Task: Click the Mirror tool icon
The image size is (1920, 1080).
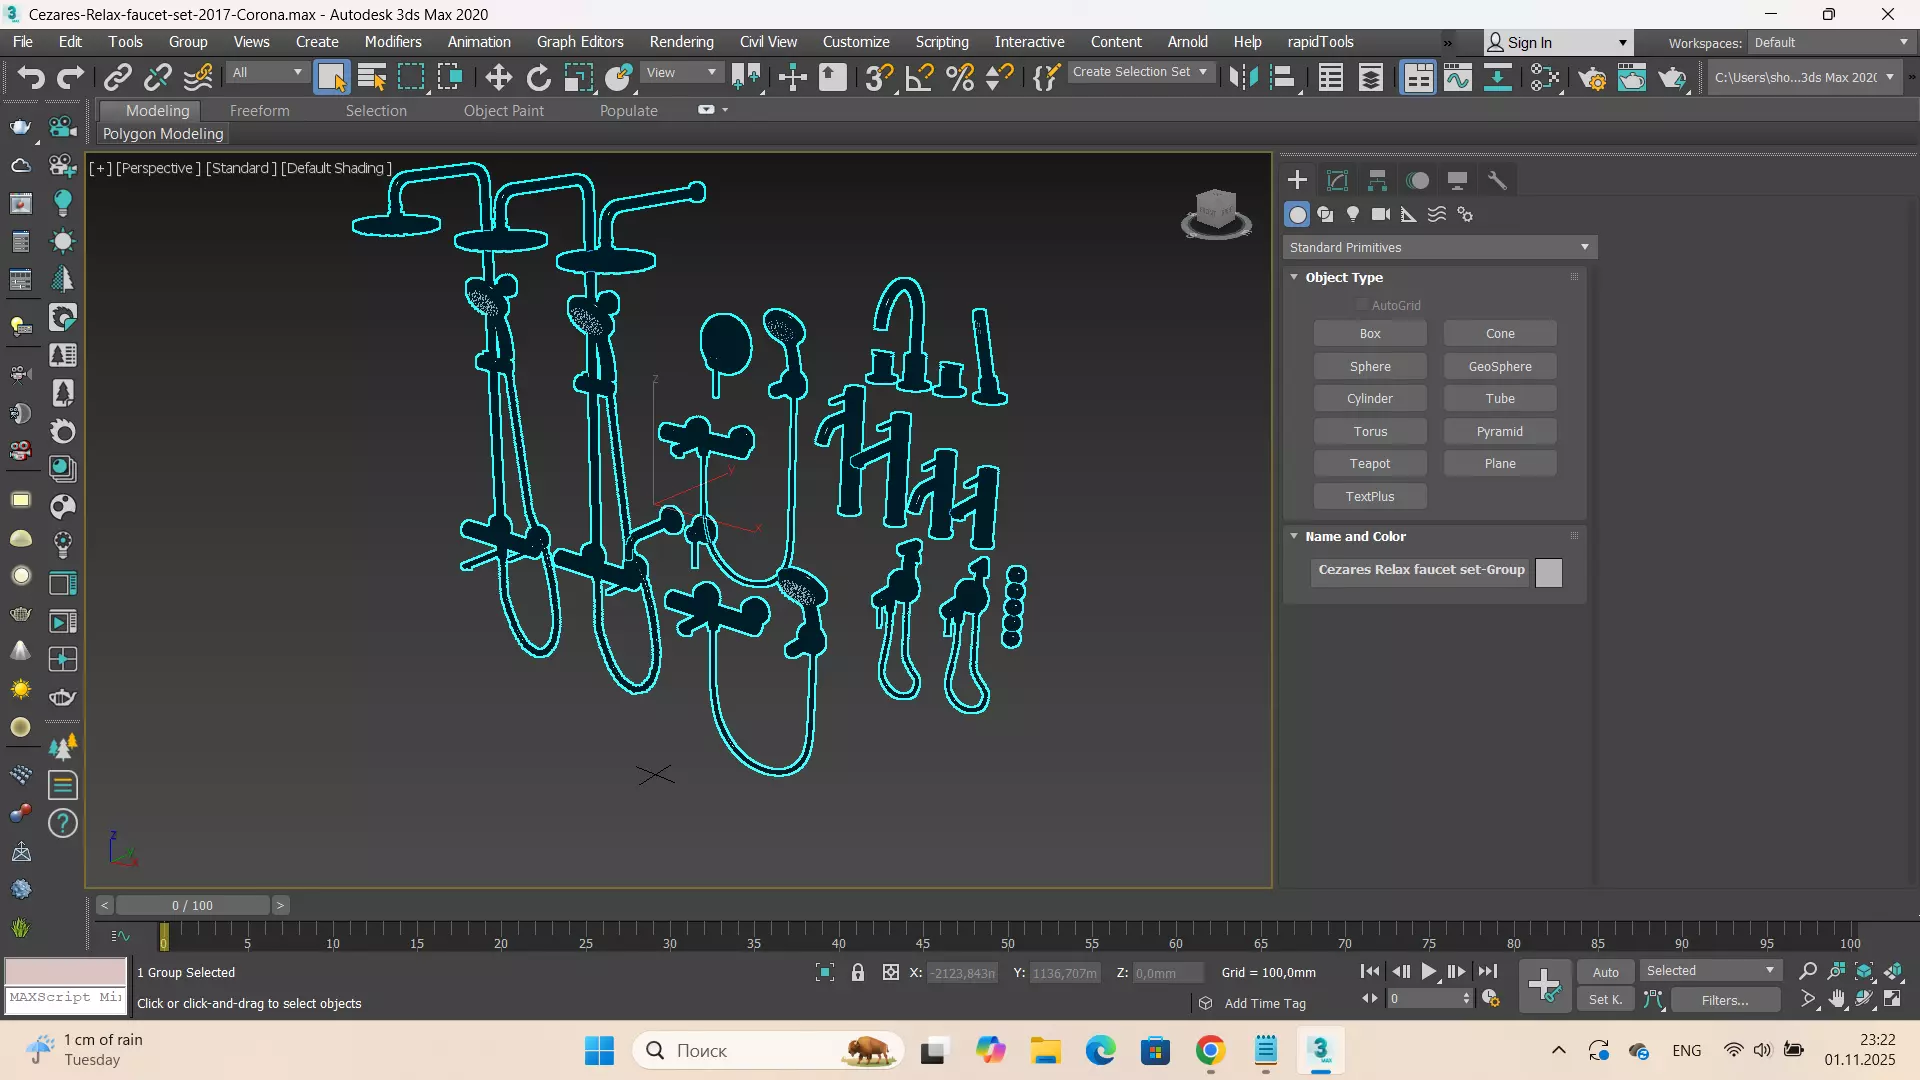Action: pyautogui.click(x=1243, y=77)
